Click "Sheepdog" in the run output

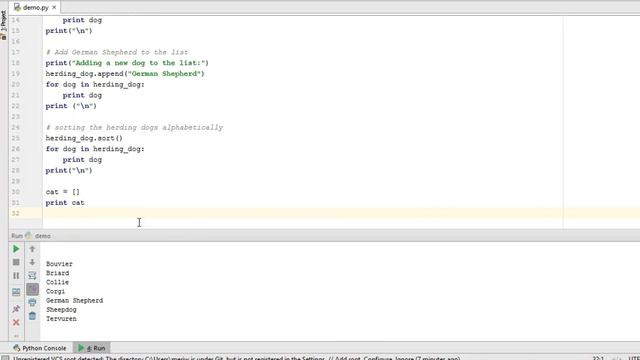pos(61,310)
